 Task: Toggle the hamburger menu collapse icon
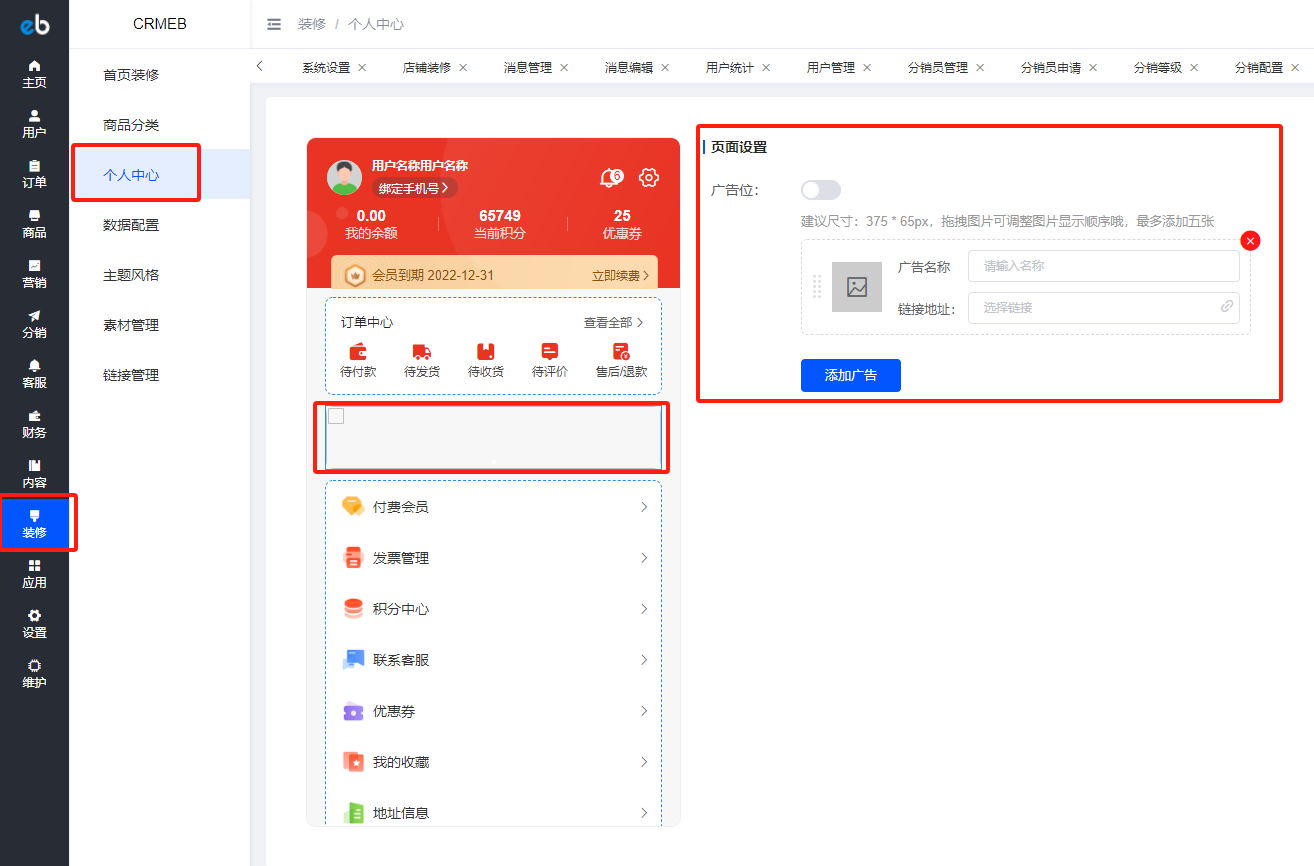tap(274, 24)
